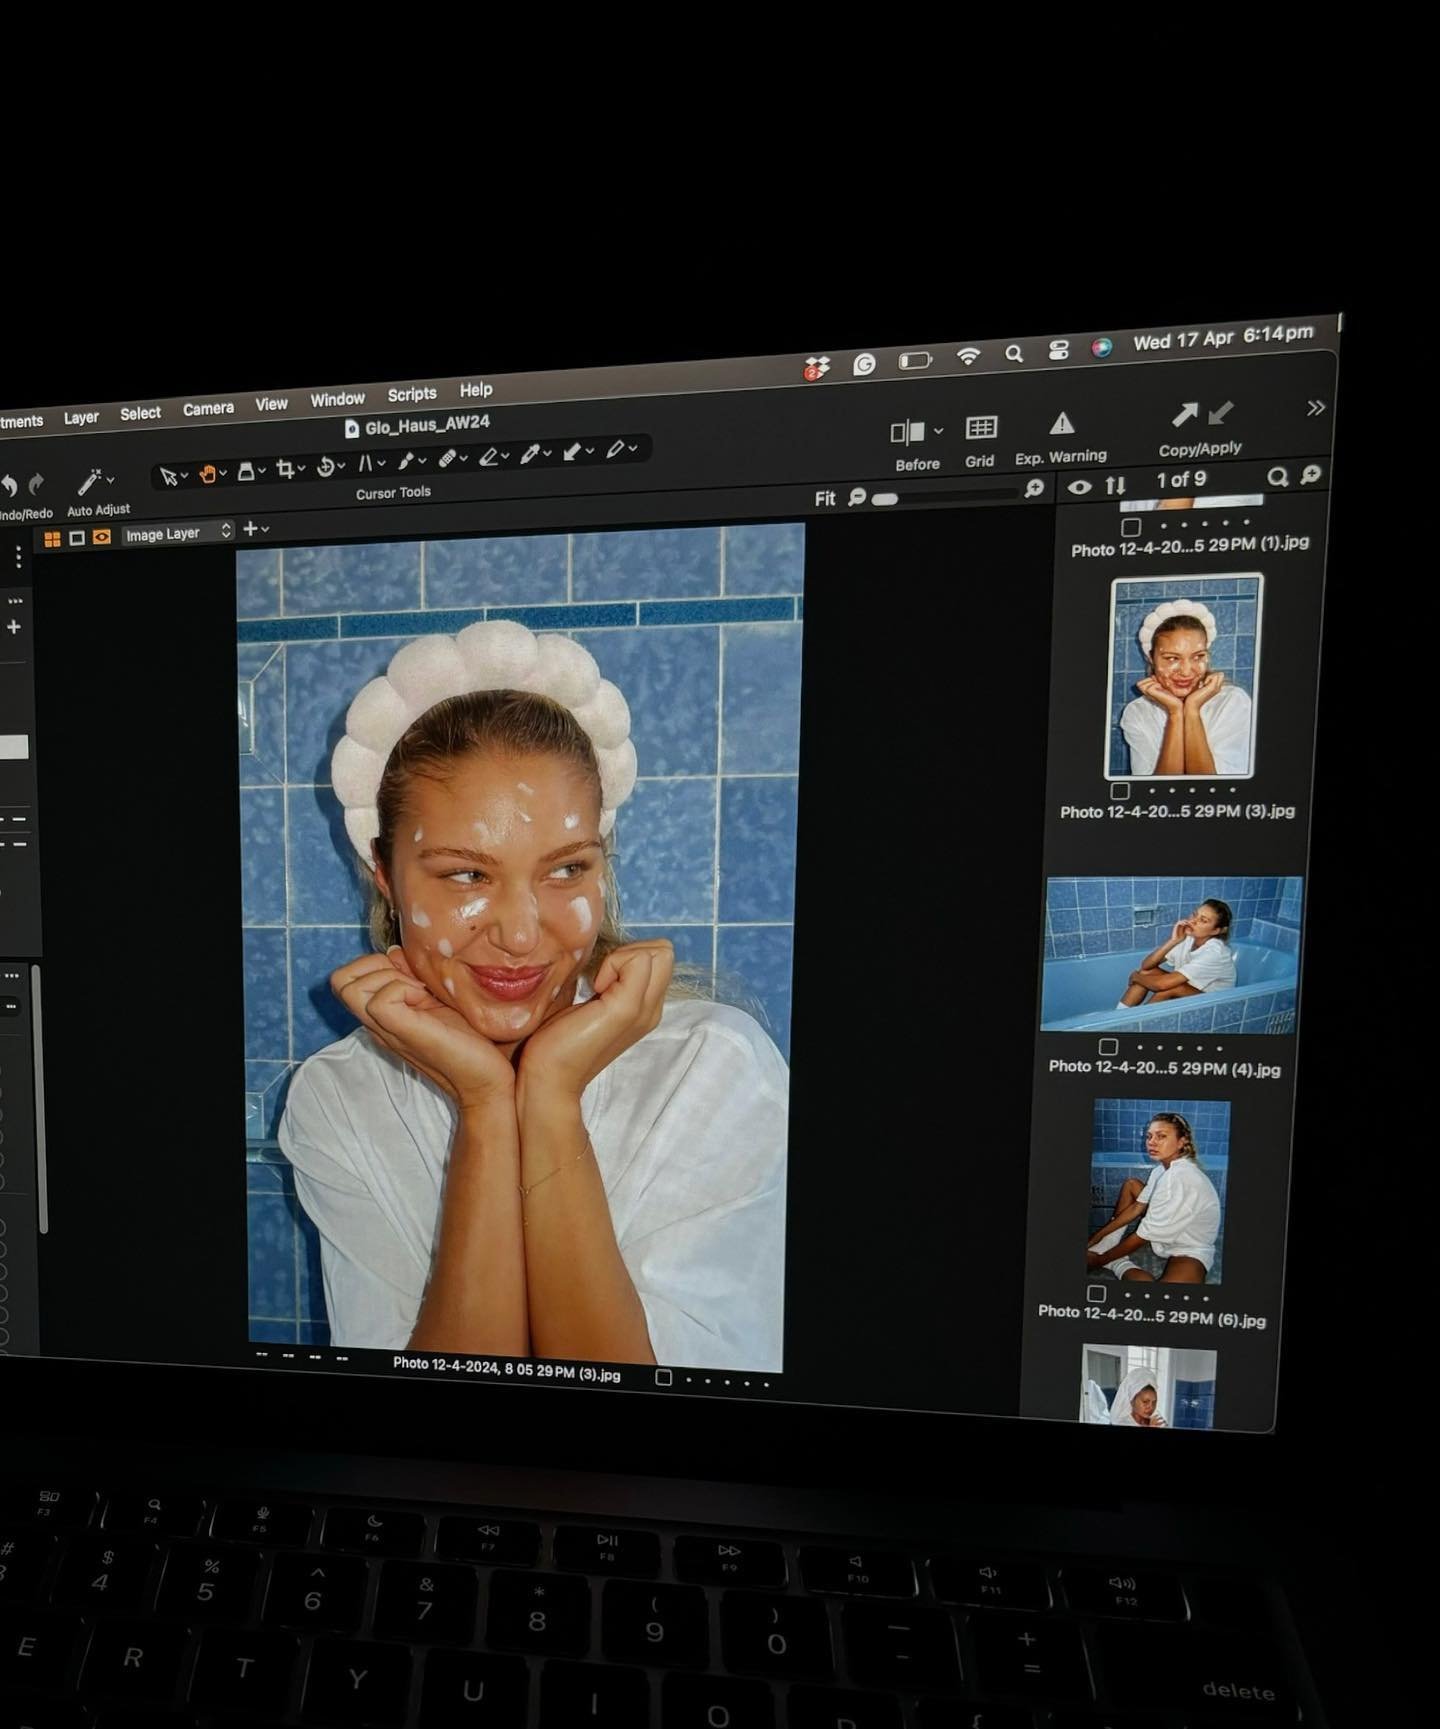Click the Apply adjustments down-arrow

[1221, 412]
